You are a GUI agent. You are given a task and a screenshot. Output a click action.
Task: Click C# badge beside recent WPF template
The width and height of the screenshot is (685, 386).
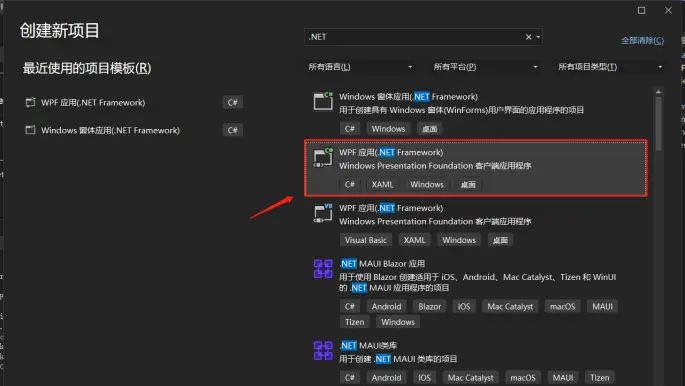pos(232,103)
